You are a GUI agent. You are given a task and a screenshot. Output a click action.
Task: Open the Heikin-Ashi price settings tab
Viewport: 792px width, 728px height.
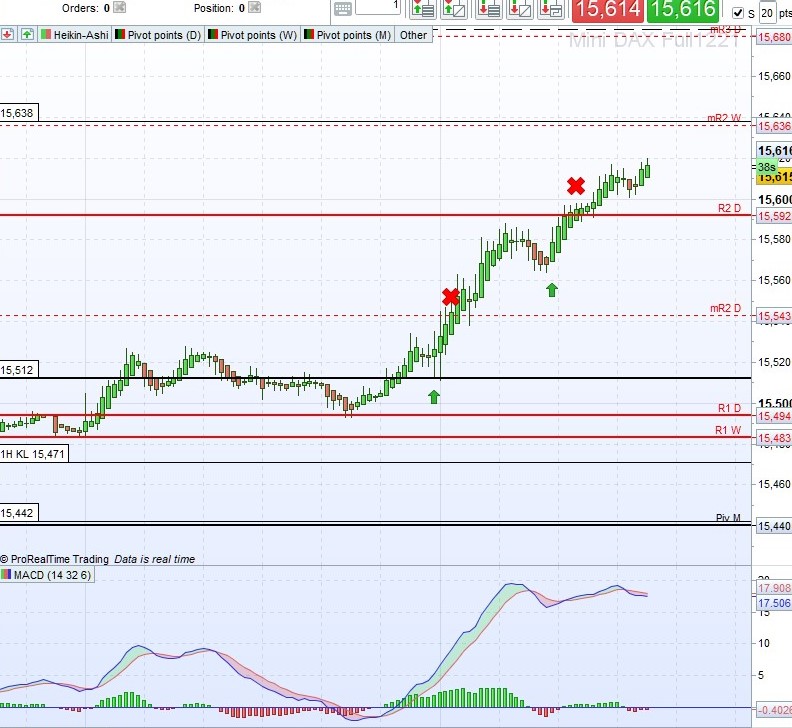click(x=75, y=35)
